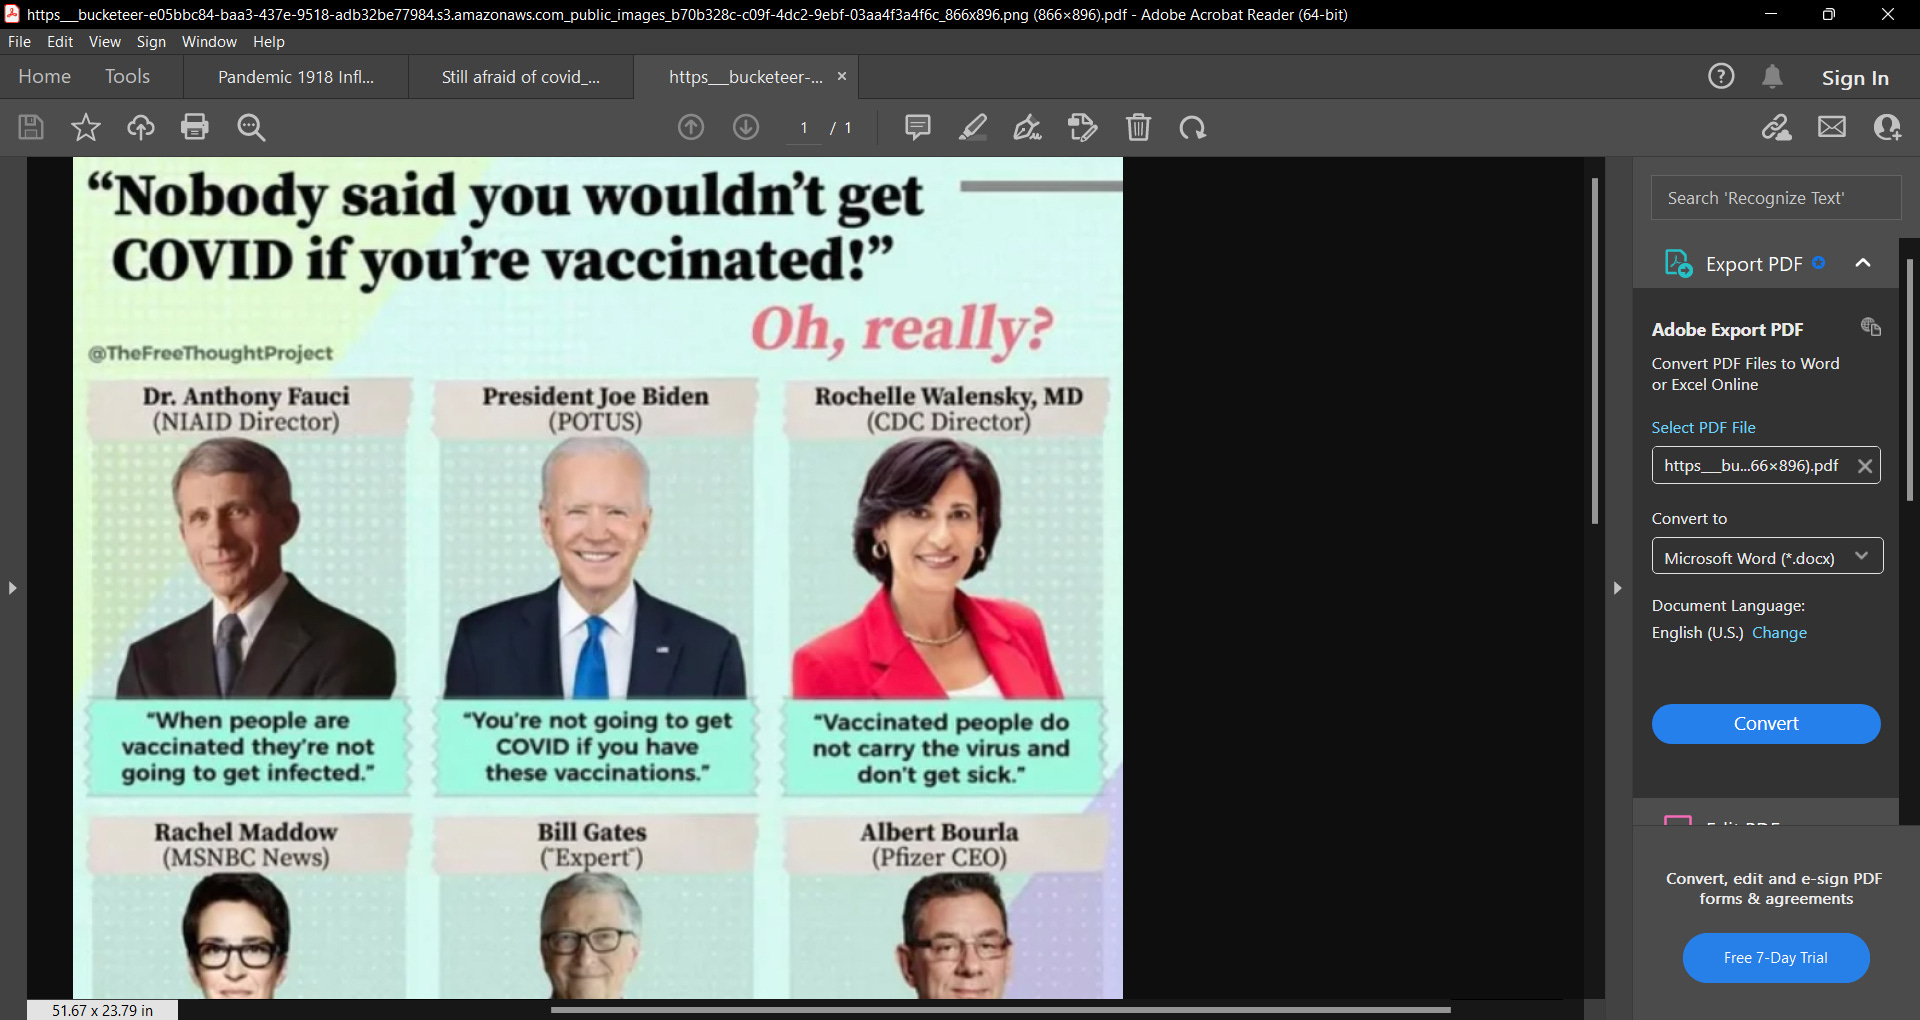
Task: Click the page number input box
Action: [x=804, y=128]
